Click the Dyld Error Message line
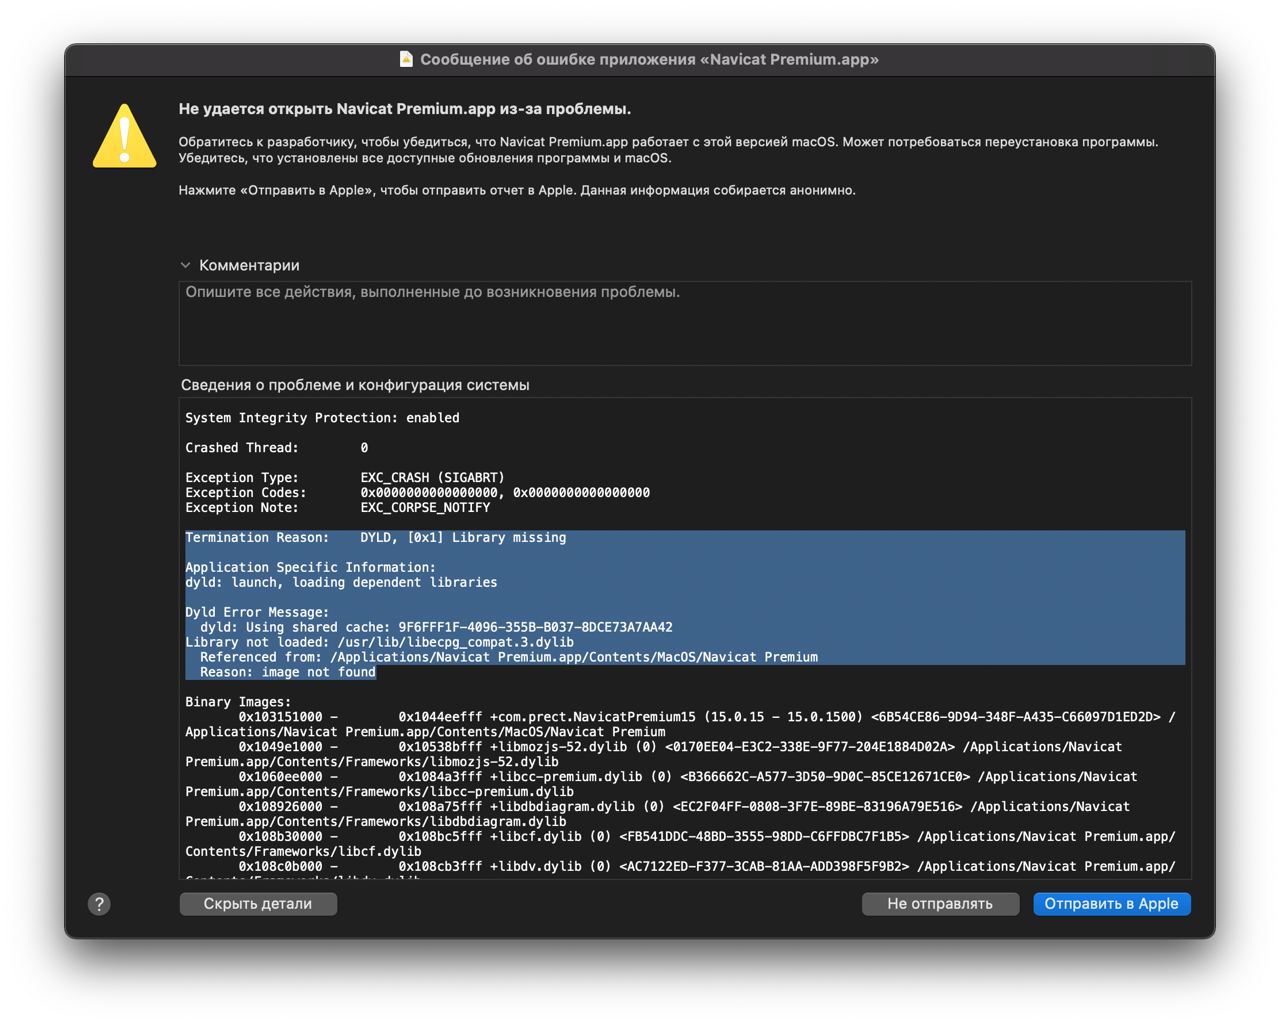1280x1024 pixels. [257, 612]
